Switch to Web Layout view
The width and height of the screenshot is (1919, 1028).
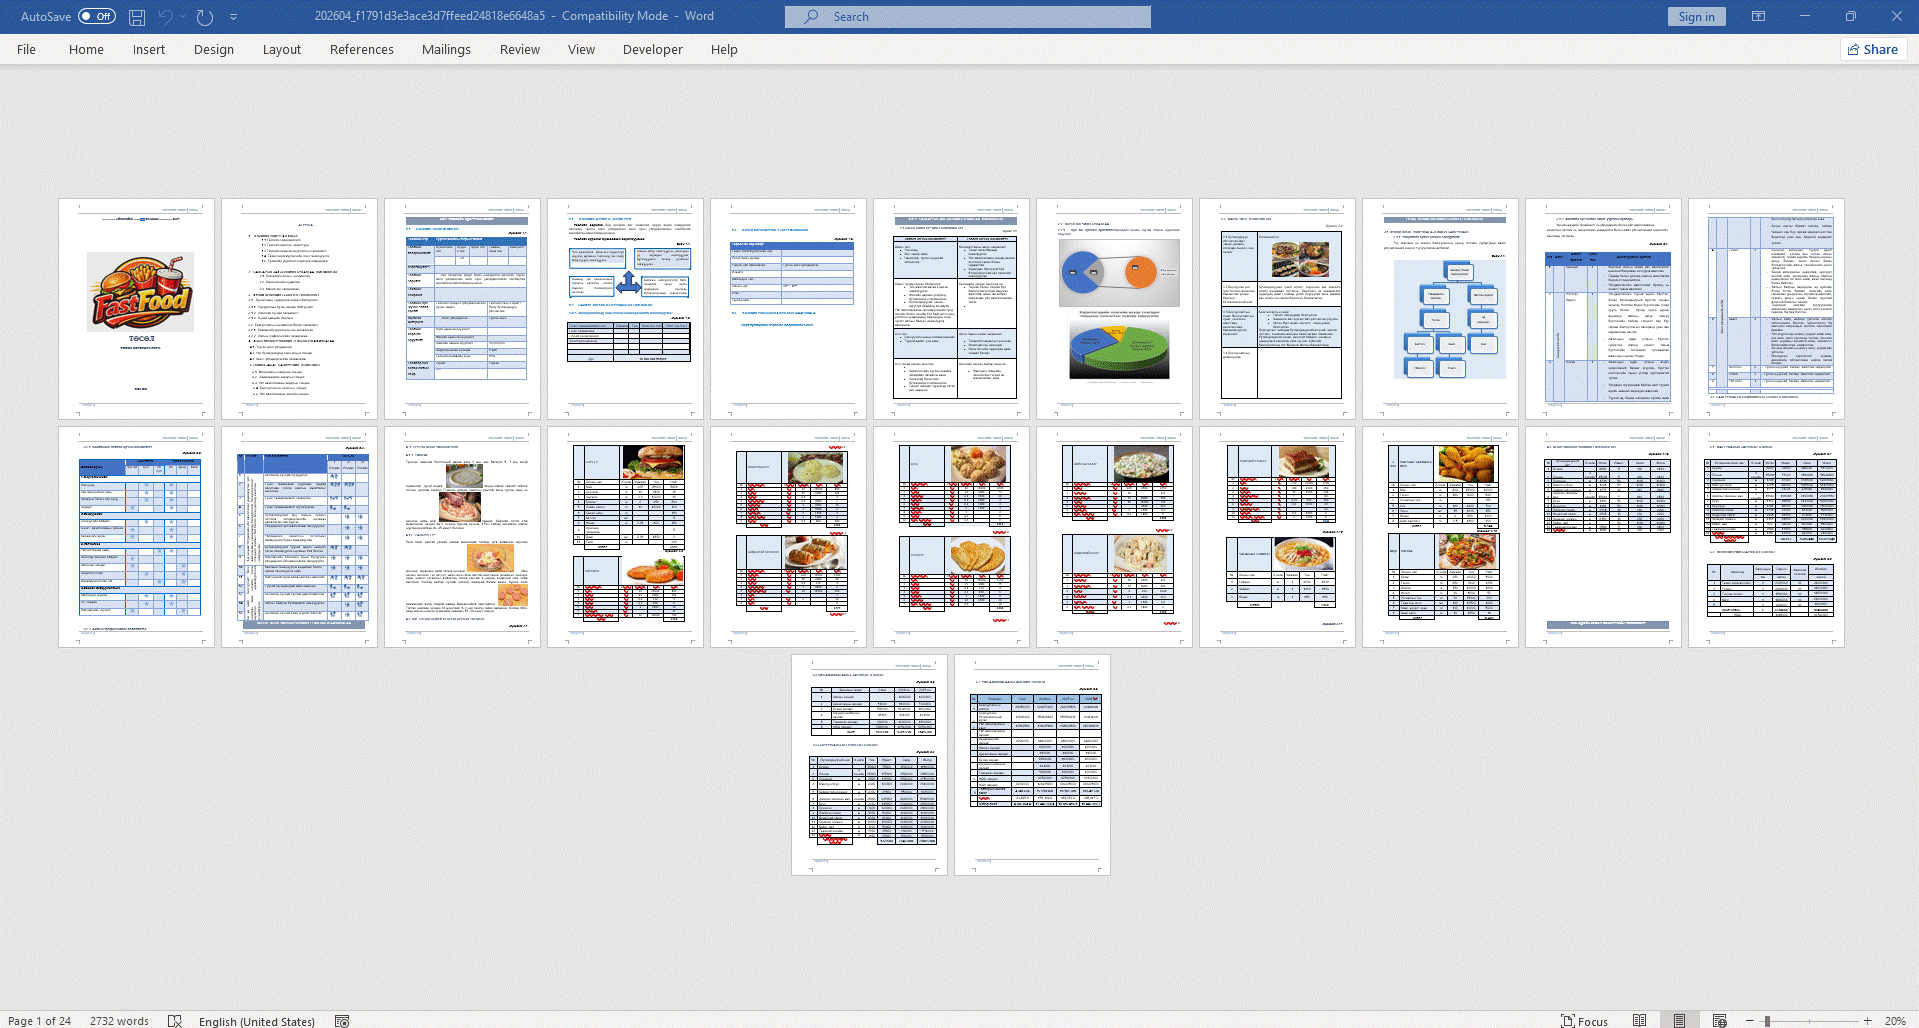pyautogui.click(x=1720, y=1021)
